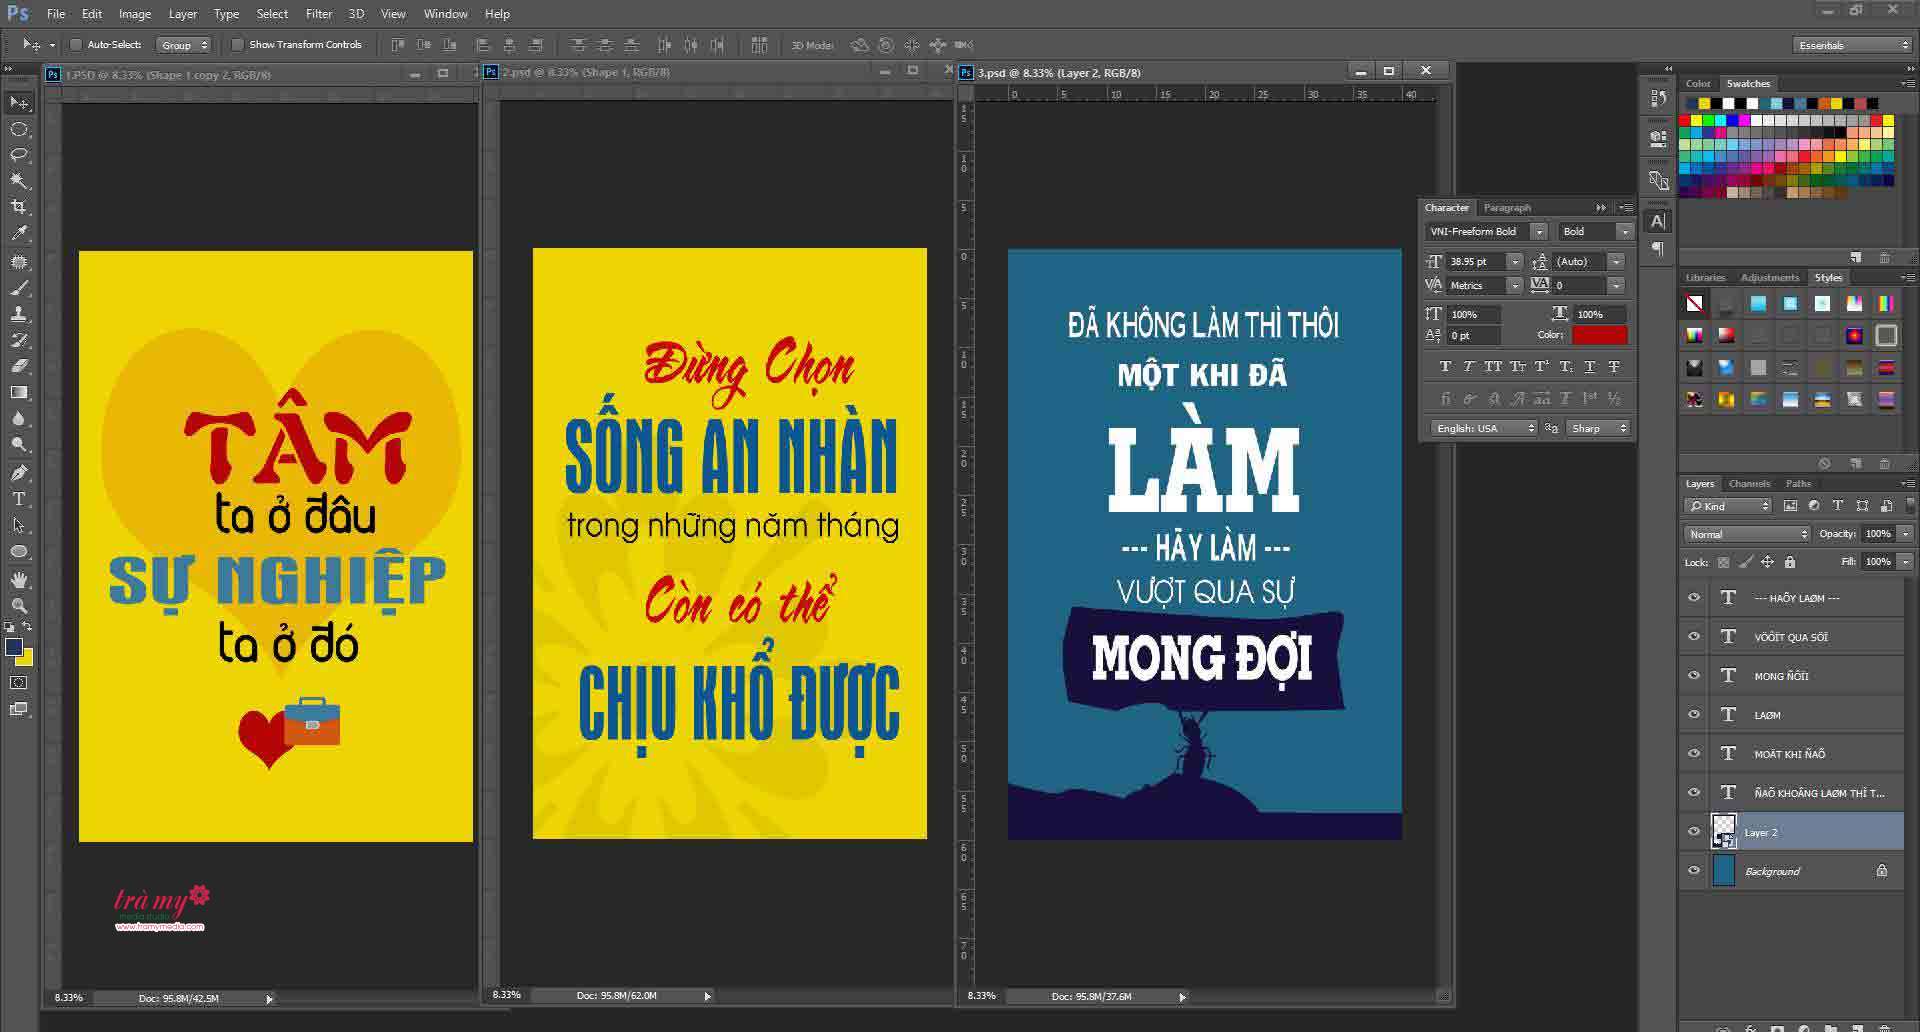Open the Normal blend mode dropdown
Screen dimensions: 1920x1032
click(1747, 534)
